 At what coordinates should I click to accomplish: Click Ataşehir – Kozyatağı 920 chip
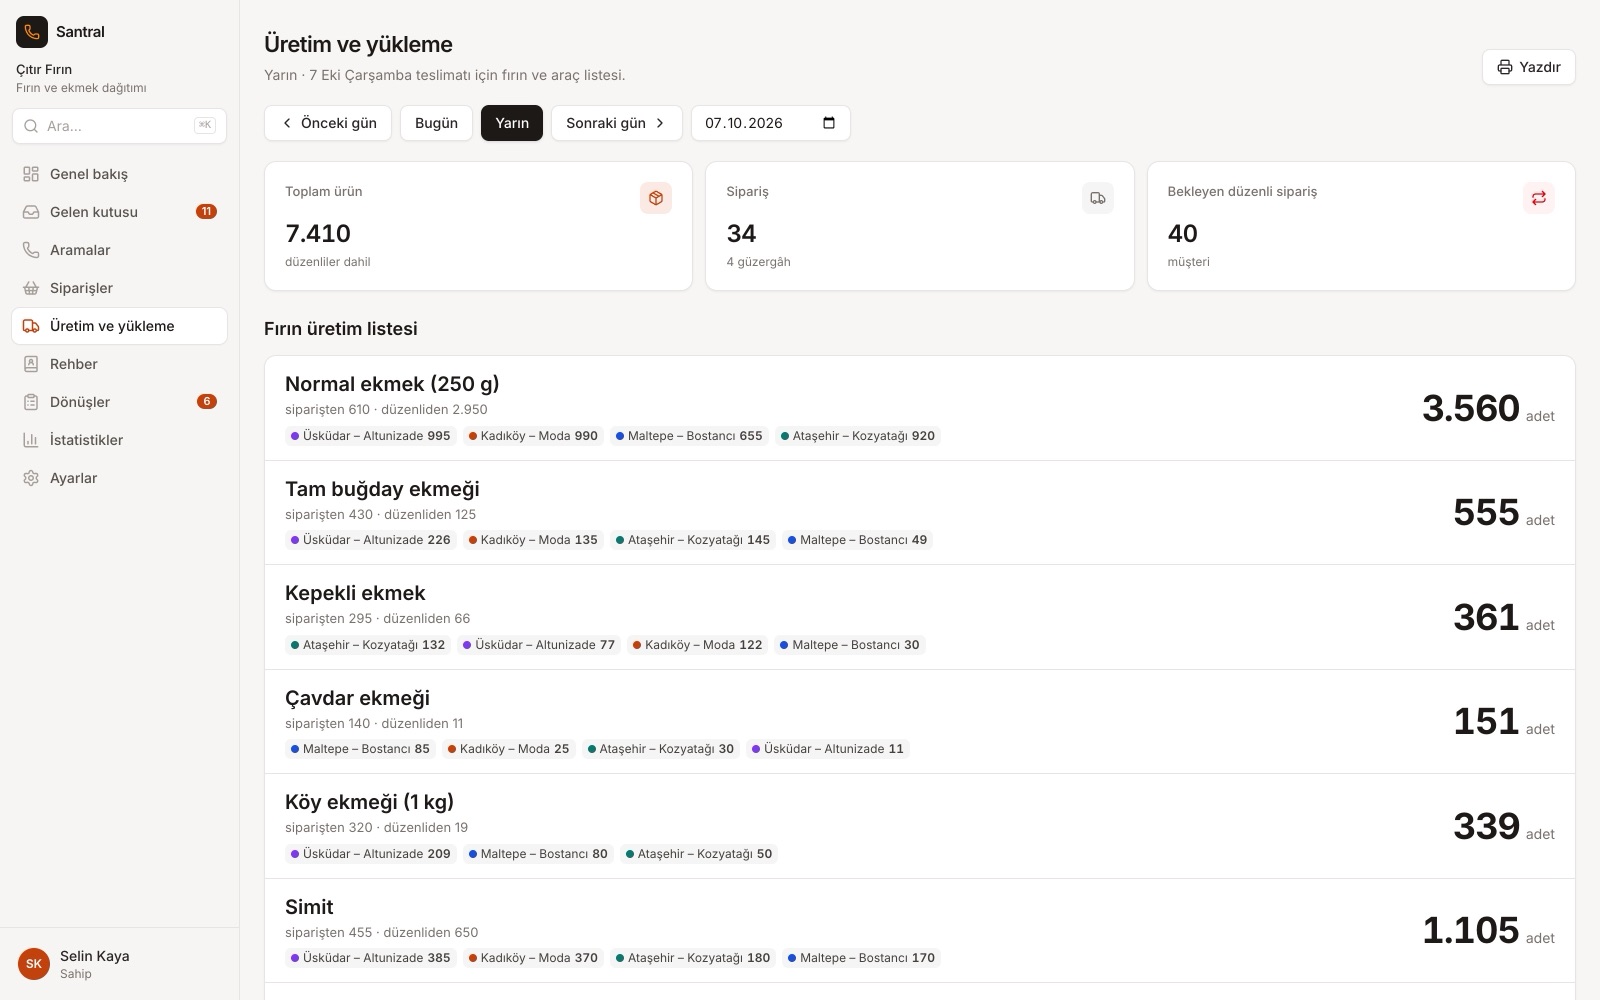[x=858, y=436]
